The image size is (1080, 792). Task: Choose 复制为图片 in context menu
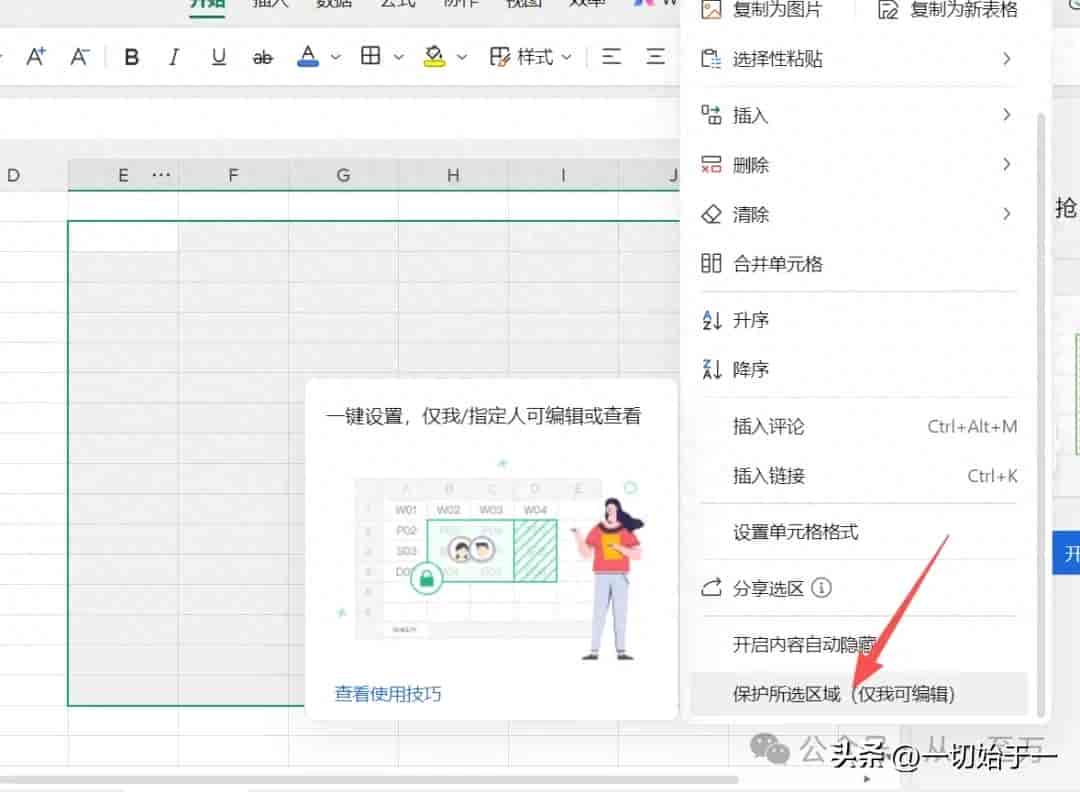coord(761,10)
